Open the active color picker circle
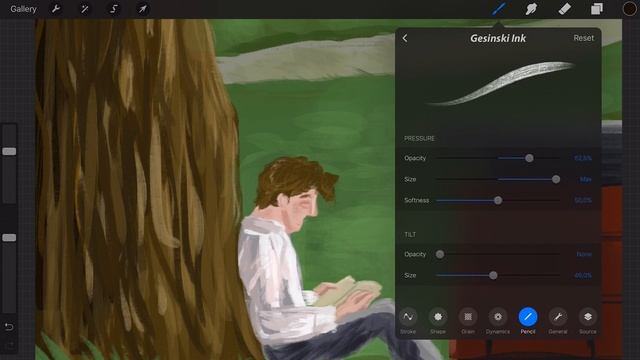Screen dimensions: 640x360 pyautogui.click(x=629, y=9)
